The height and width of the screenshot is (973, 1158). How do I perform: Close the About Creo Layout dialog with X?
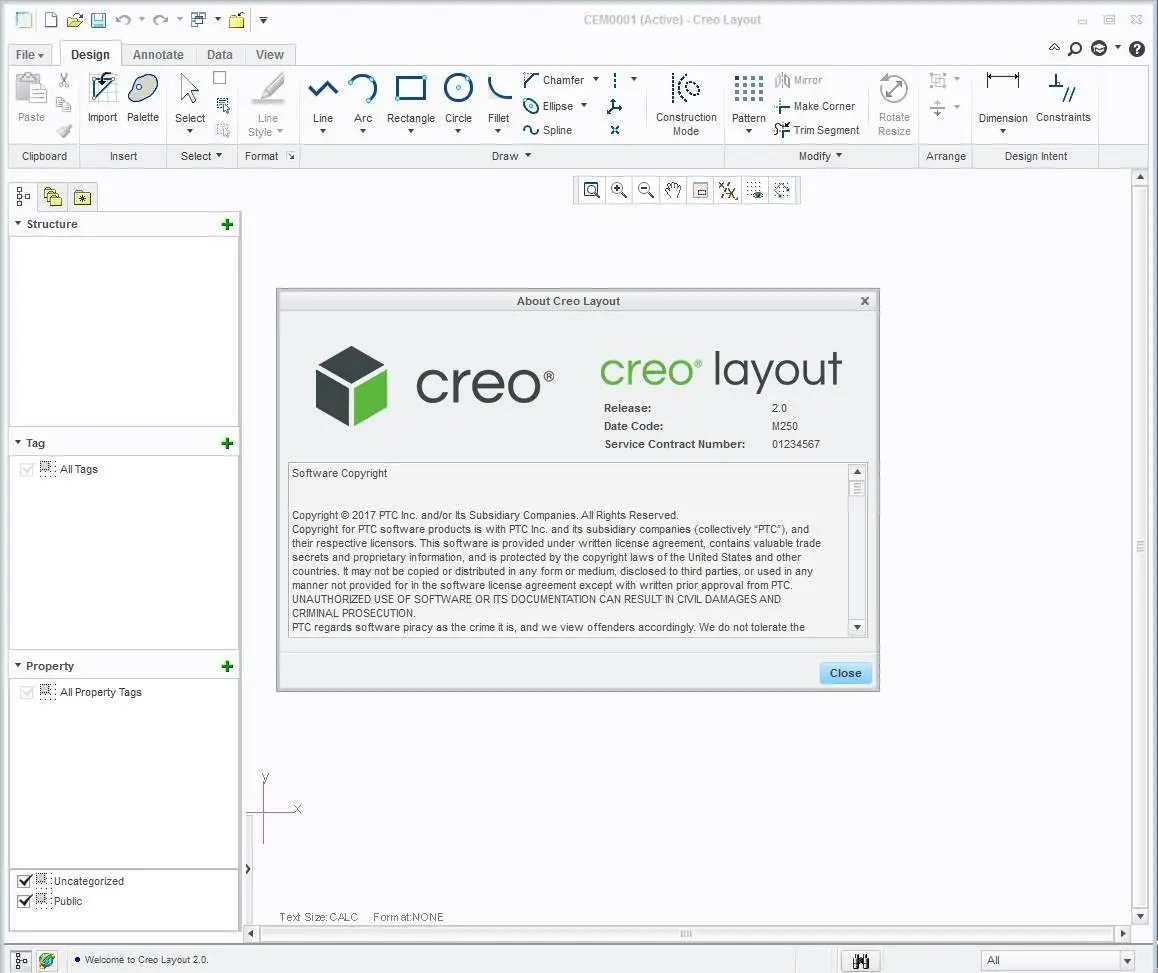tap(864, 301)
